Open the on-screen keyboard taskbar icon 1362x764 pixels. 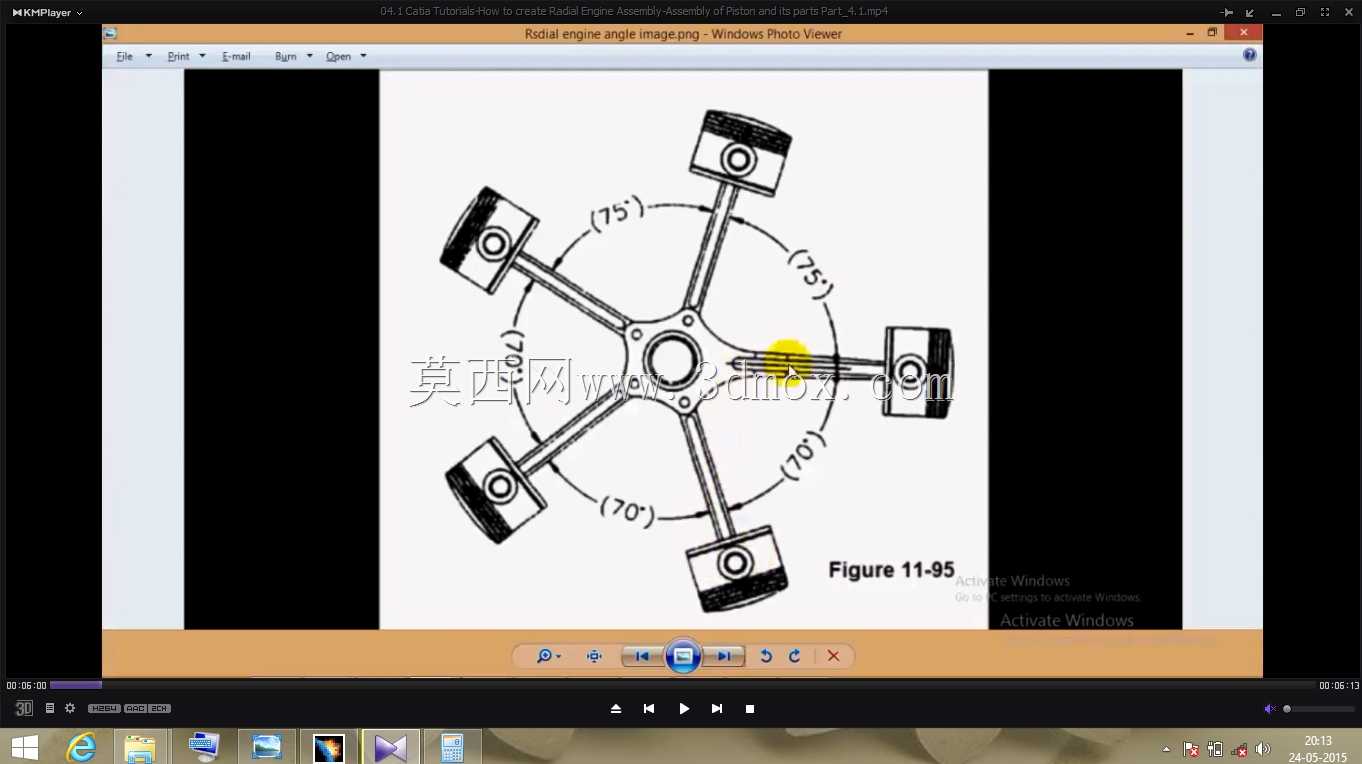pos(204,746)
